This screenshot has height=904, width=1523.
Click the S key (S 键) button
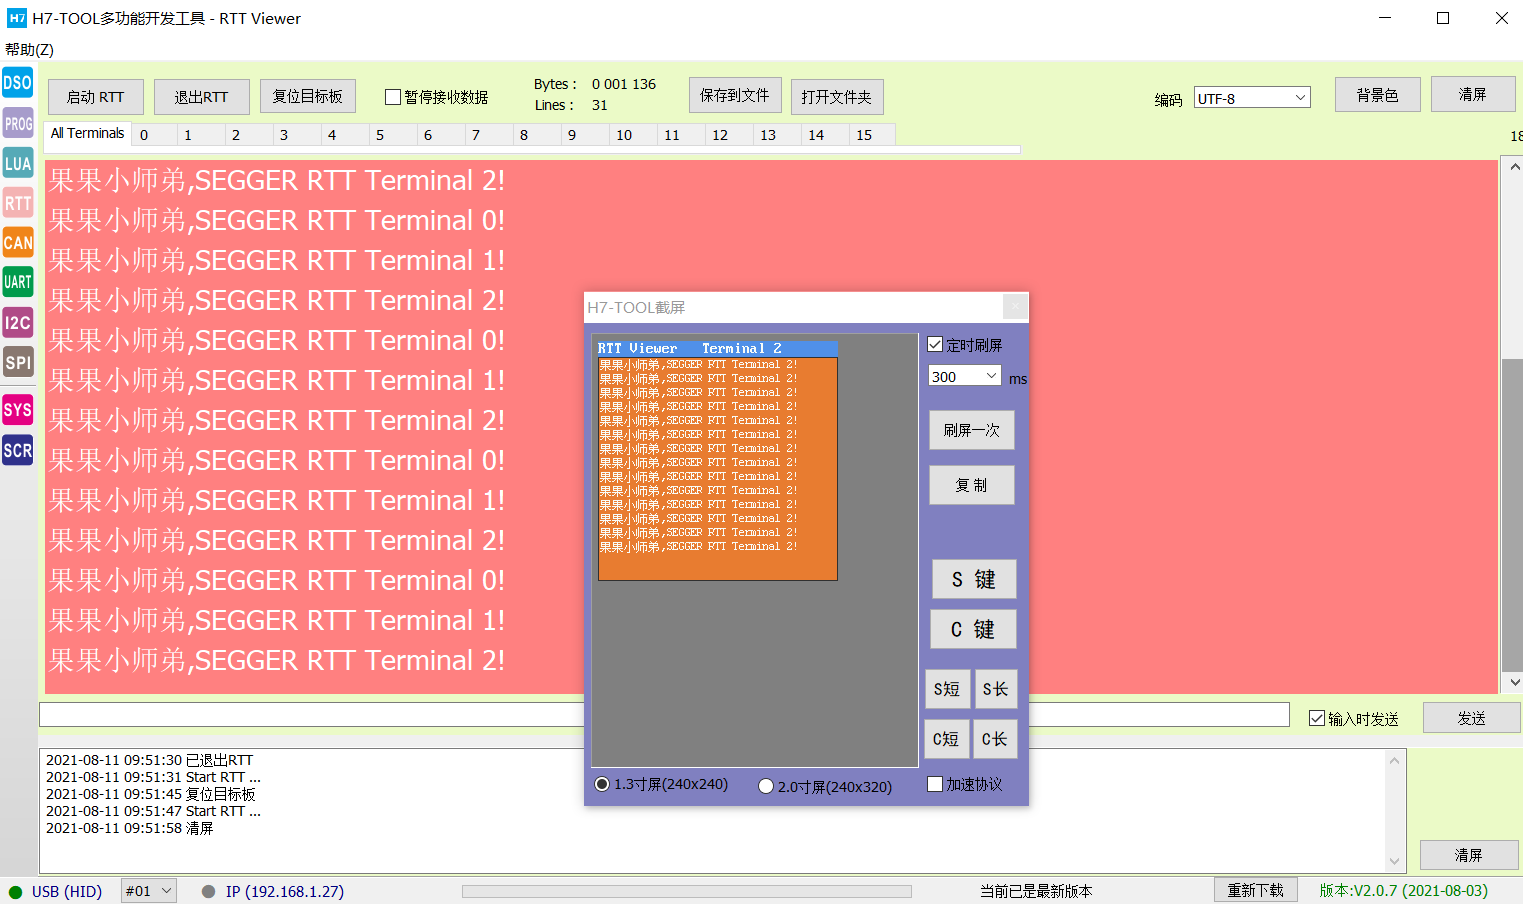(x=974, y=579)
